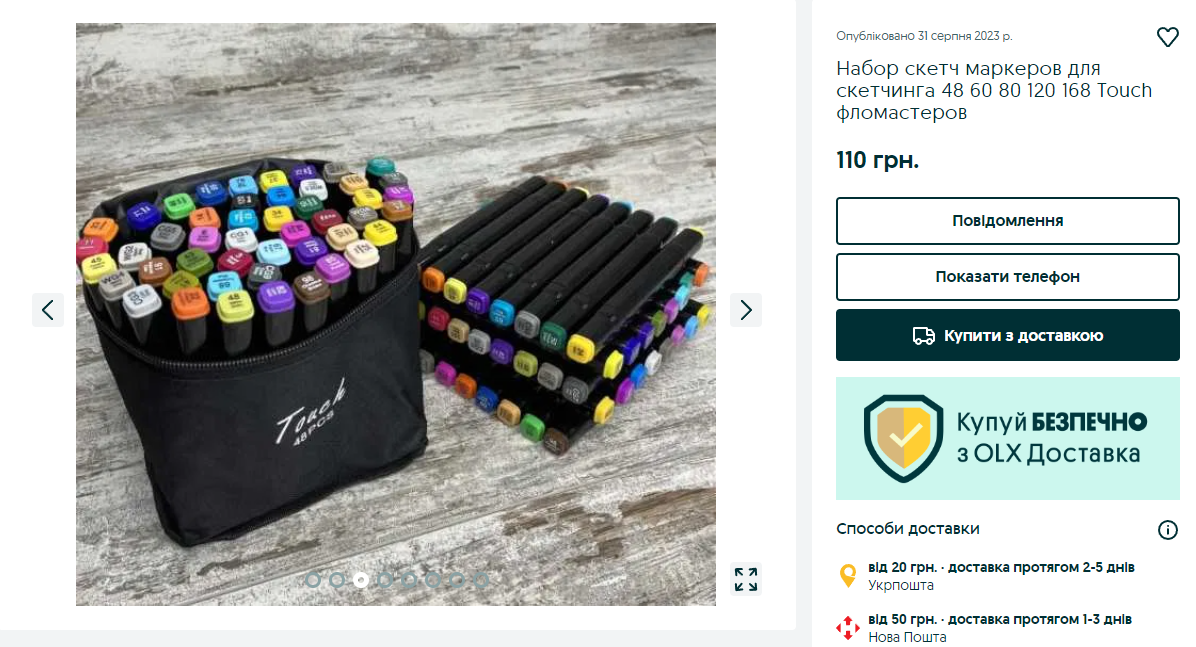Click the main marker set product photo
Screen dimensions: 1196x647
[396, 314]
